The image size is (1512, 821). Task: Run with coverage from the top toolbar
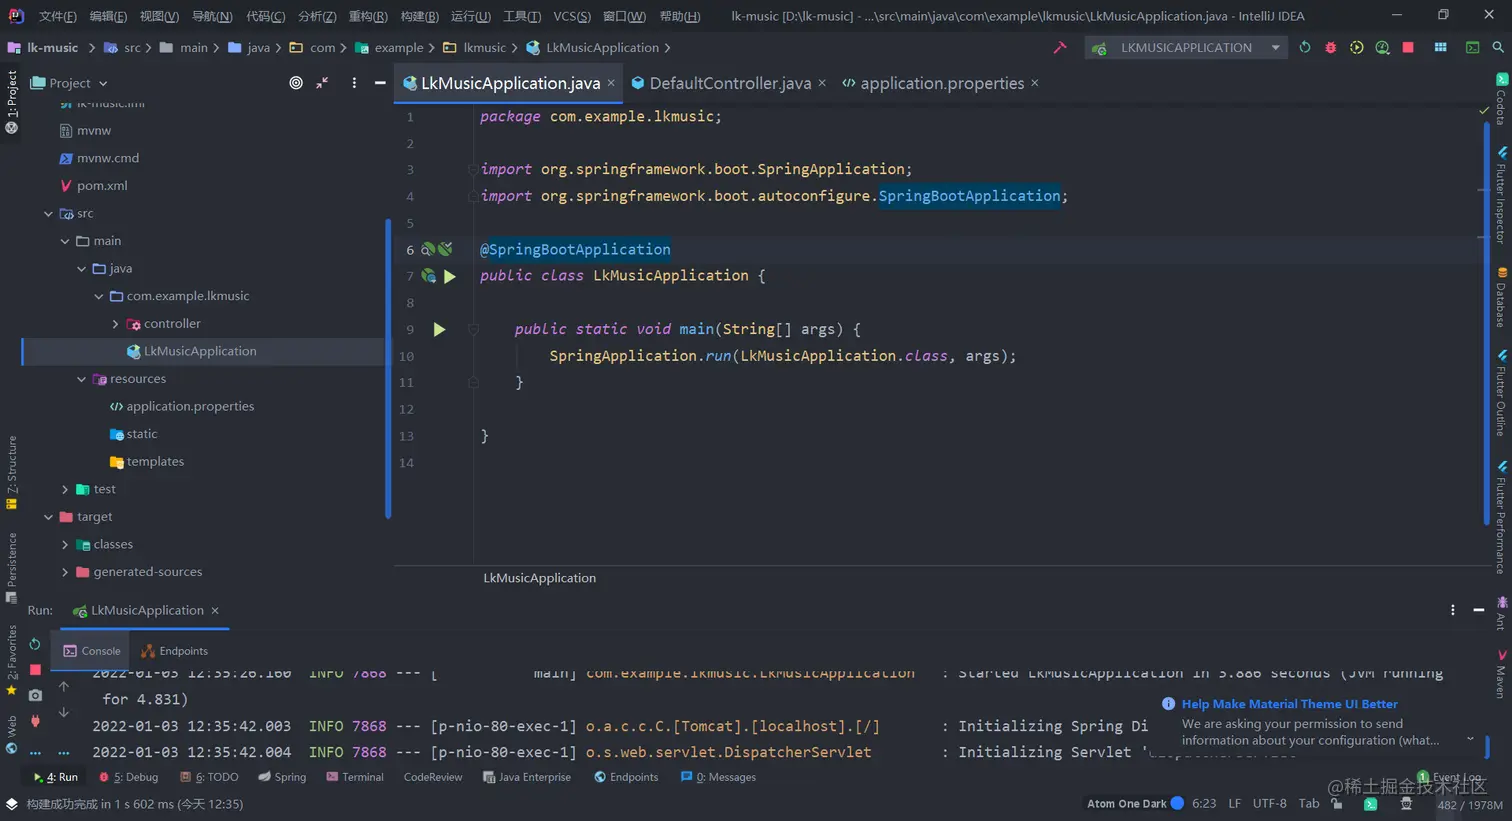[1356, 47]
